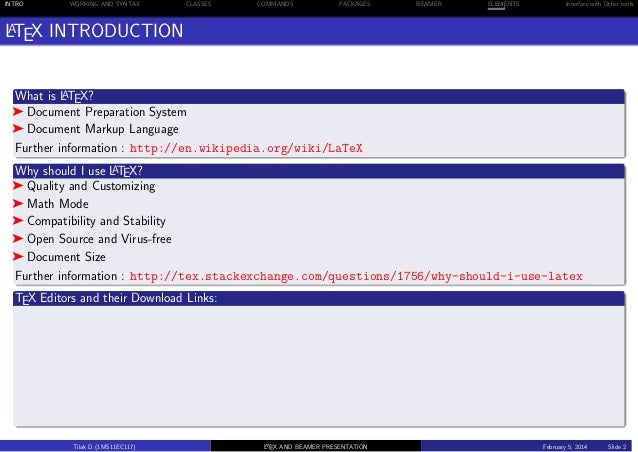Click red arrow bullet beside Math Mode

(18, 203)
